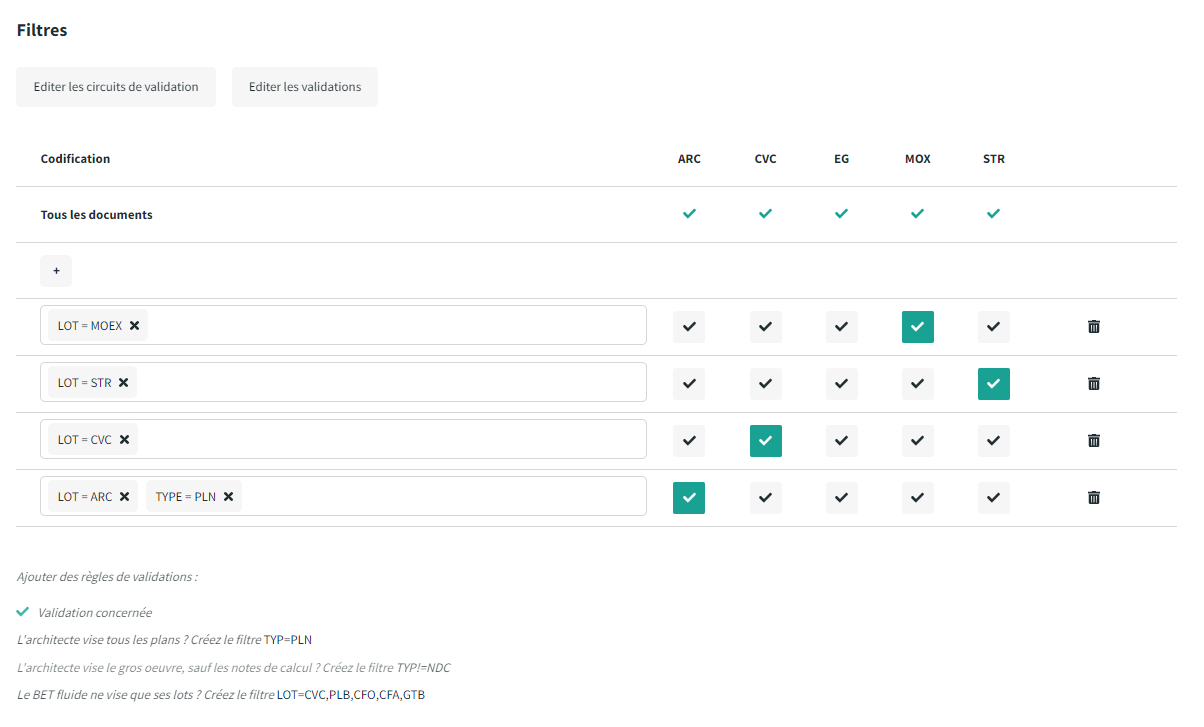Screen dimensions: 1204x727
Task: Click the Tous les documents row label
Action: [x=97, y=215]
